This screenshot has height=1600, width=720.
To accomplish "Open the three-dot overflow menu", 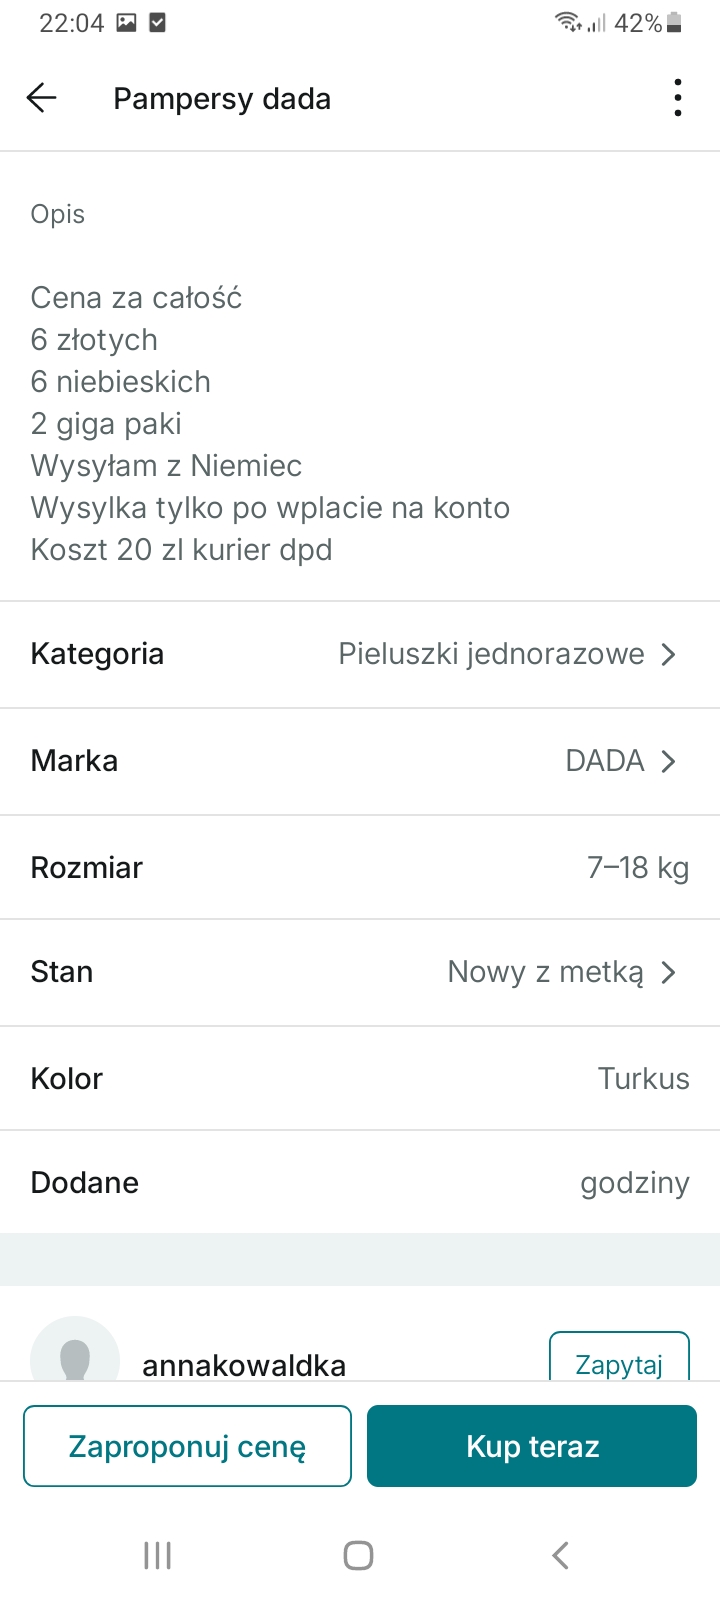I will coord(678,98).
